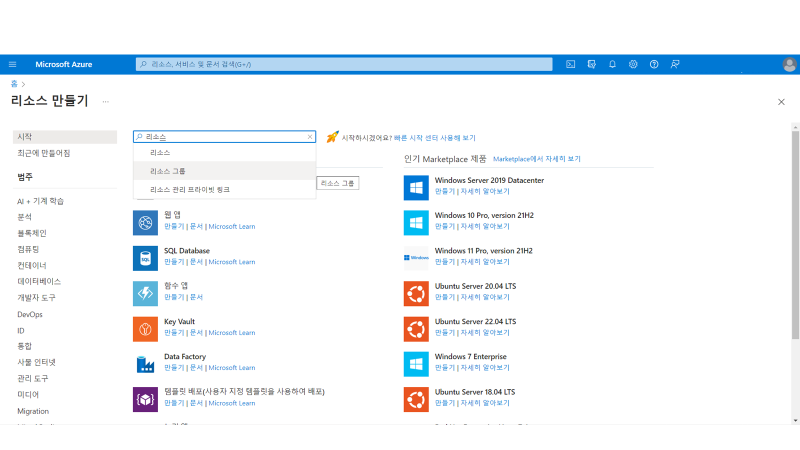The width and height of the screenshot is (800, 450).
Task: Click the Microsoft Azure title text
Action: 64,64
